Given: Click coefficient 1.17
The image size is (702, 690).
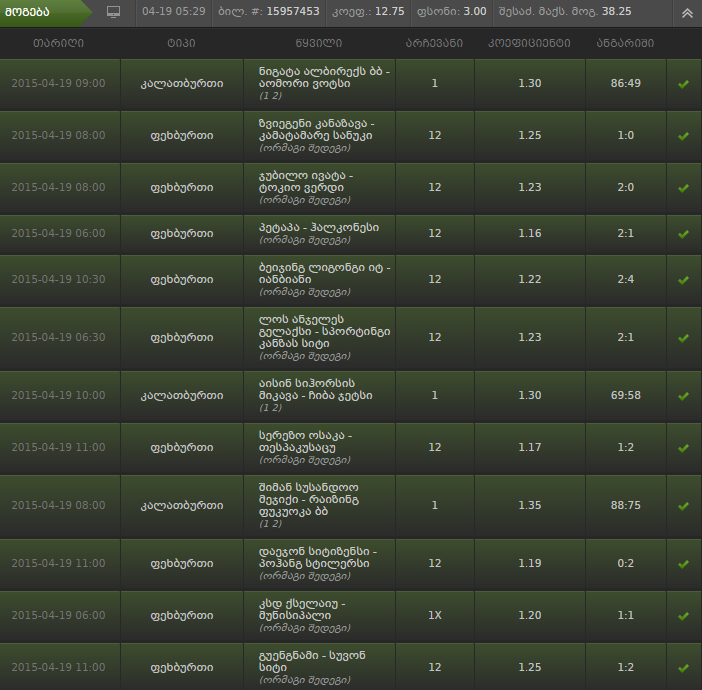Looking at the screenshot, I should [x=530, y=447].
